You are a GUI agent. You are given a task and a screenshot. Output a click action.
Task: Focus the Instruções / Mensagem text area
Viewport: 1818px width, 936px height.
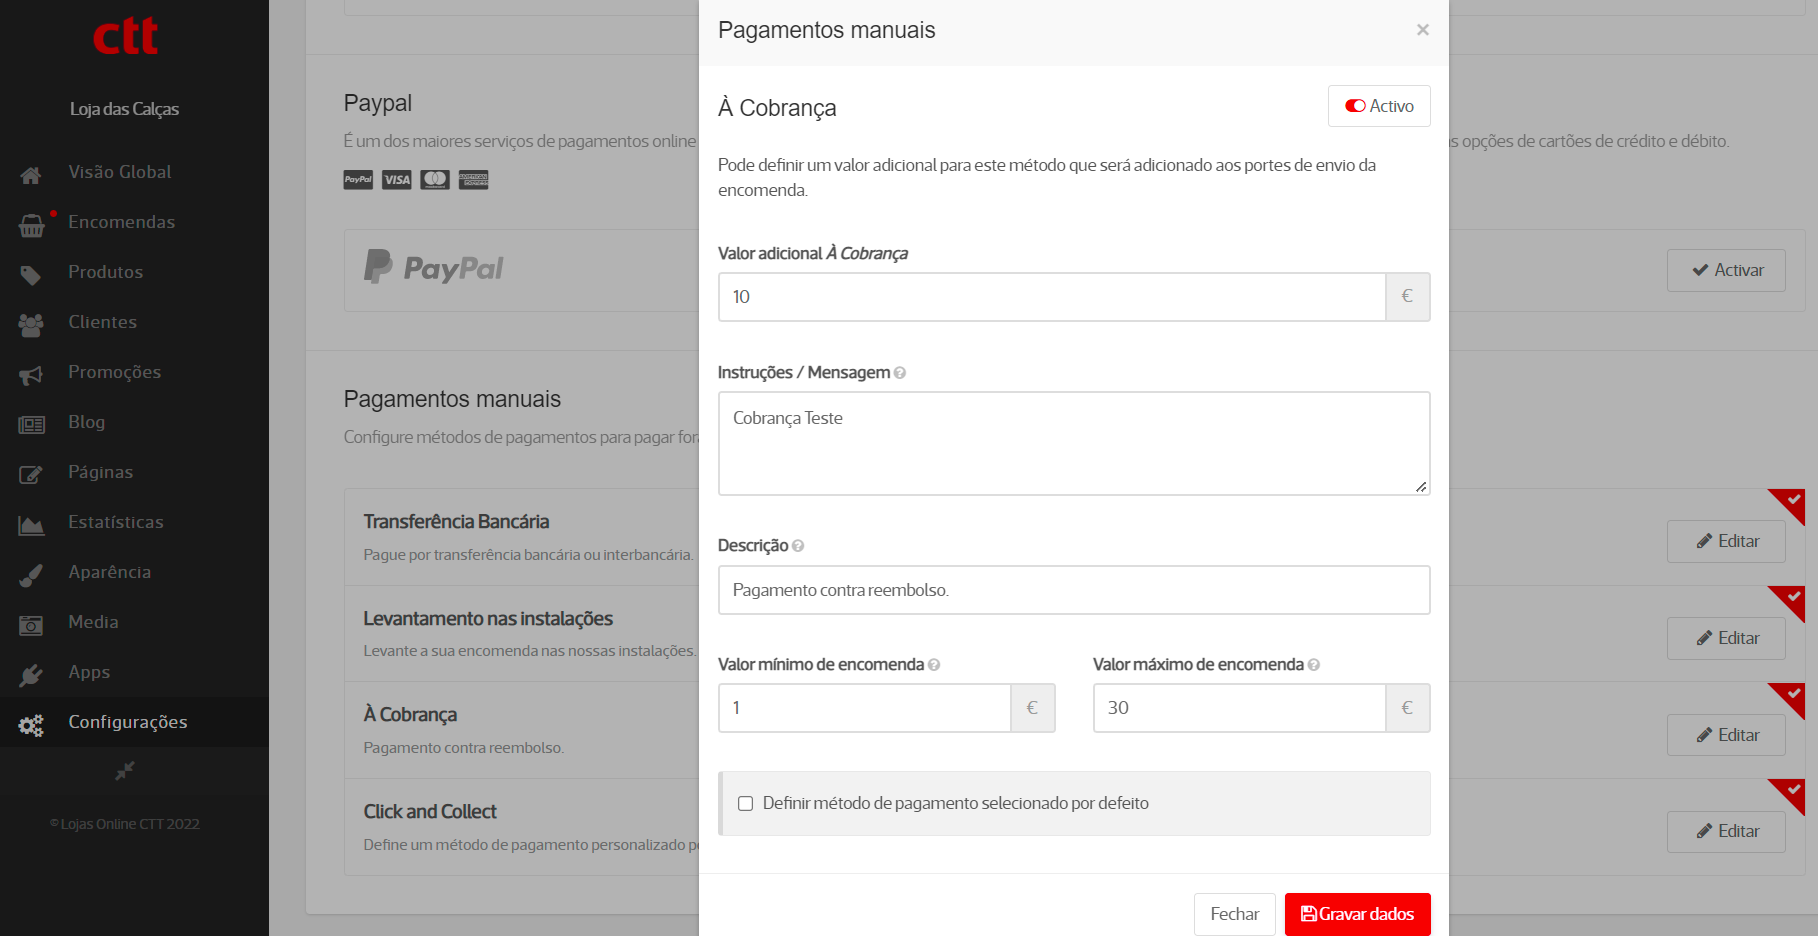click(x=1073, y=443)
